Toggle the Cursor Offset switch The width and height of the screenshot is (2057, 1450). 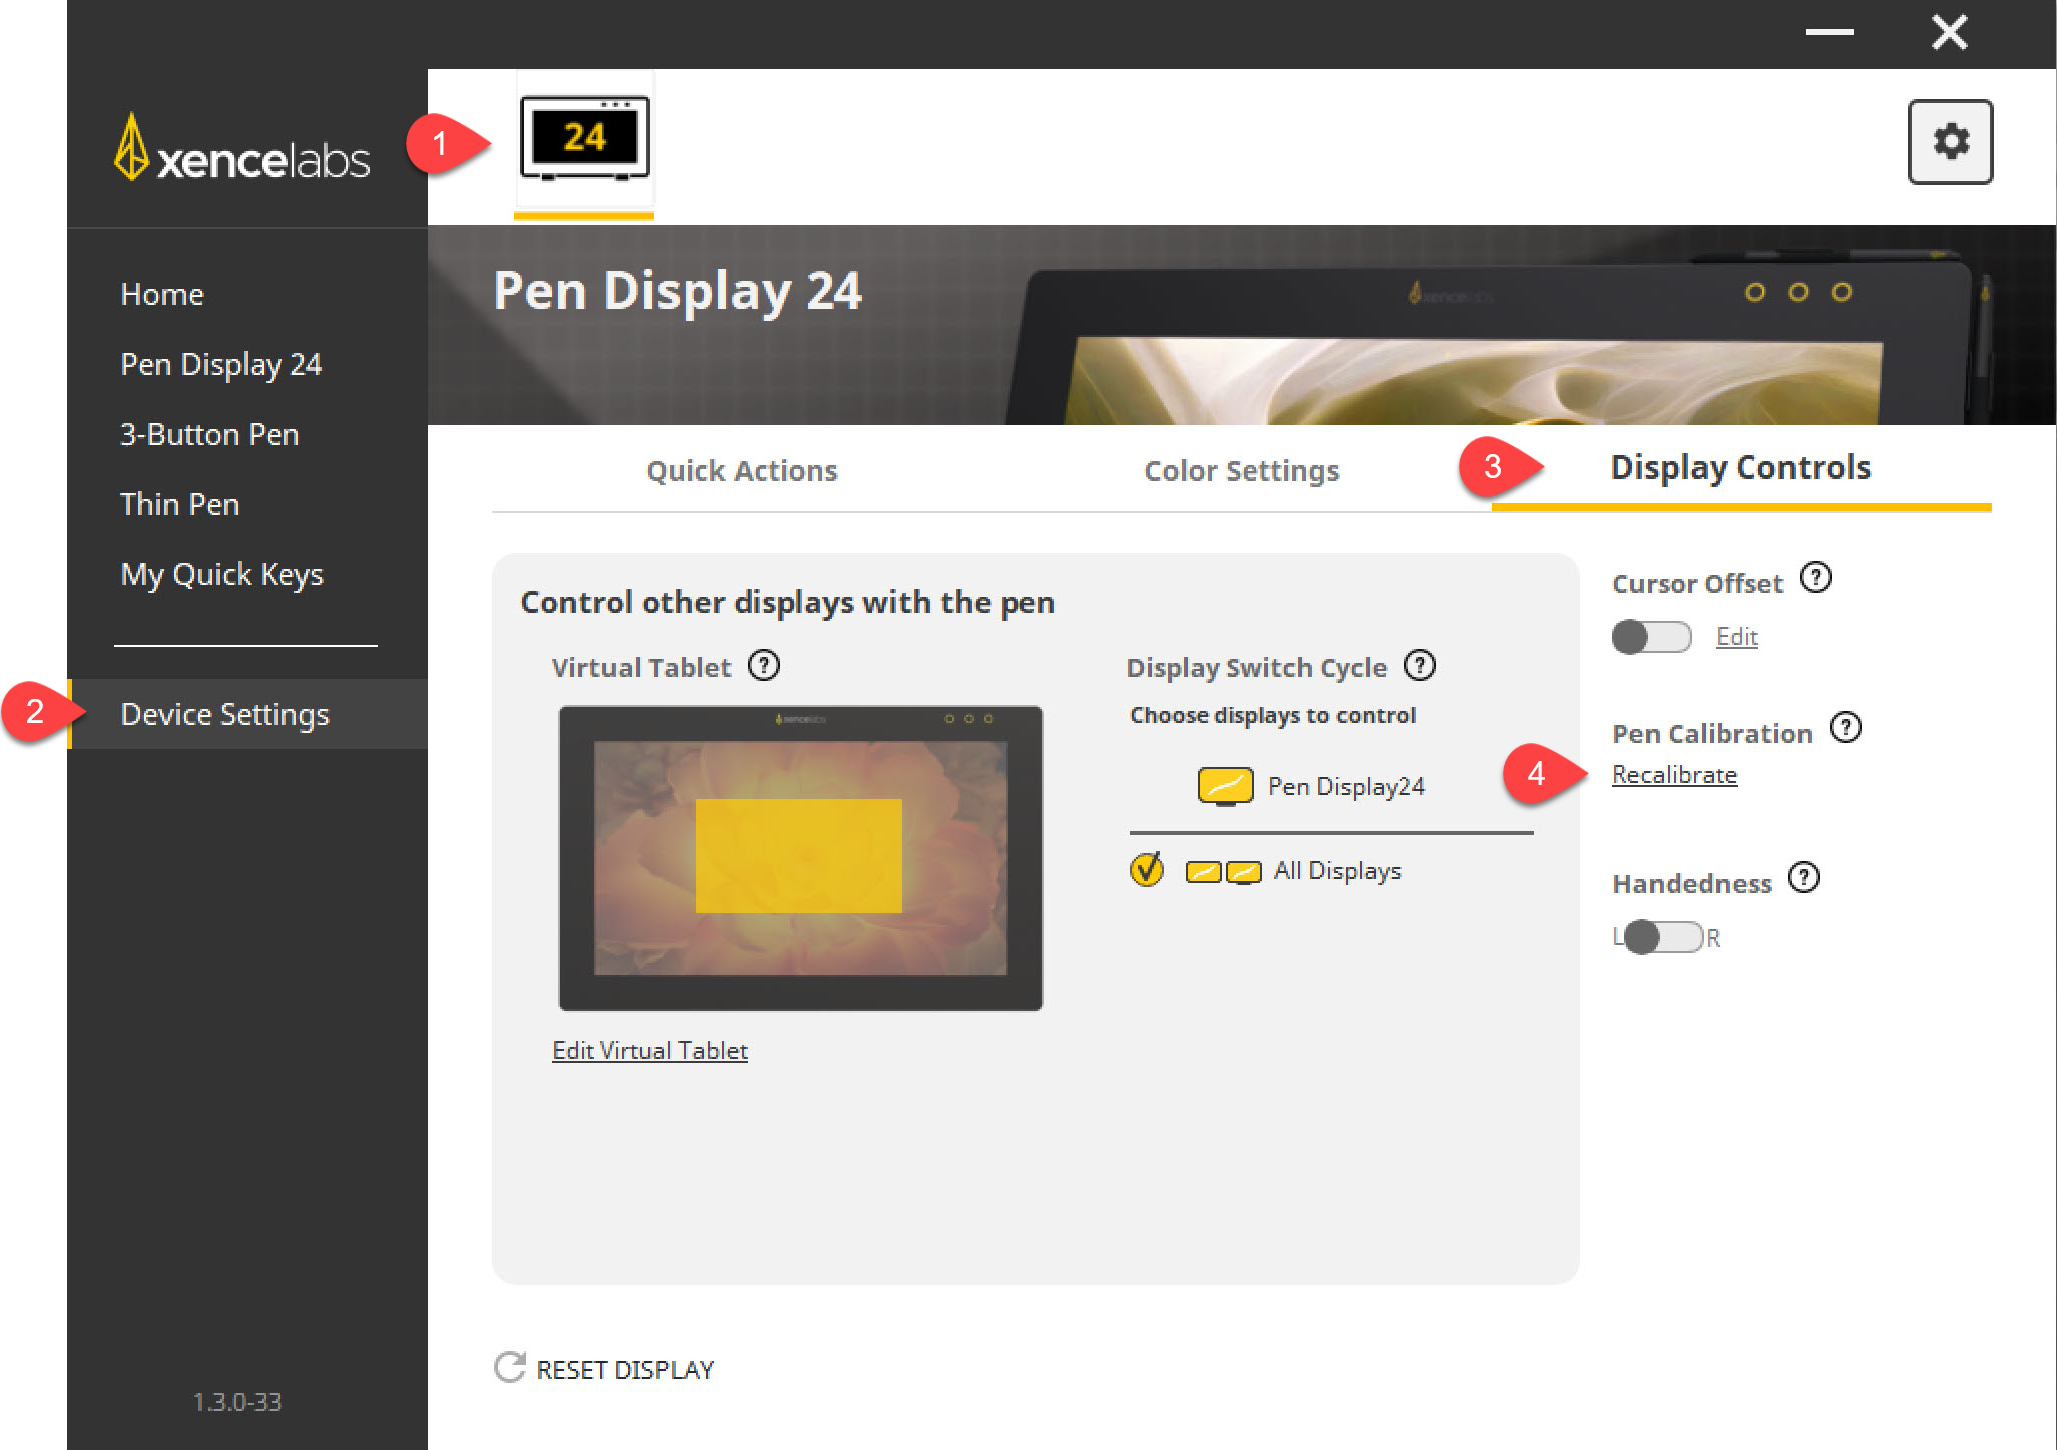pos(1651,637)
